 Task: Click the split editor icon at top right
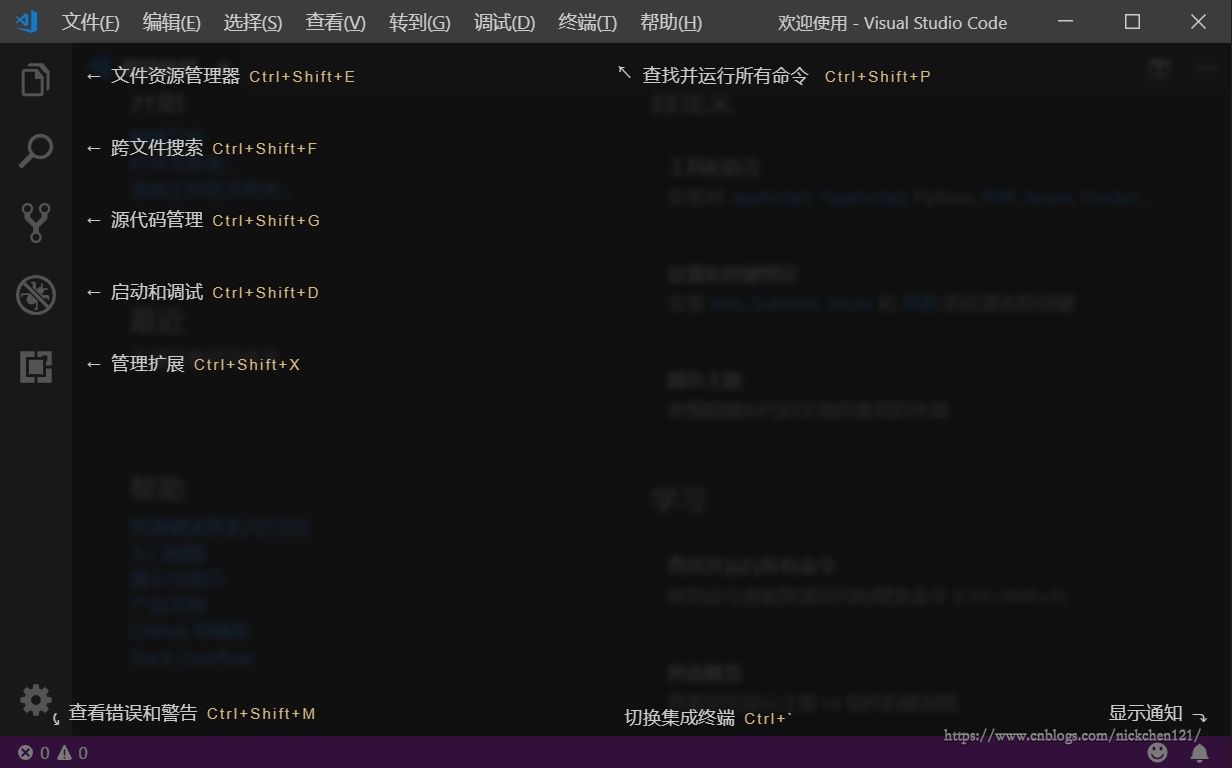pos(1160,68)
